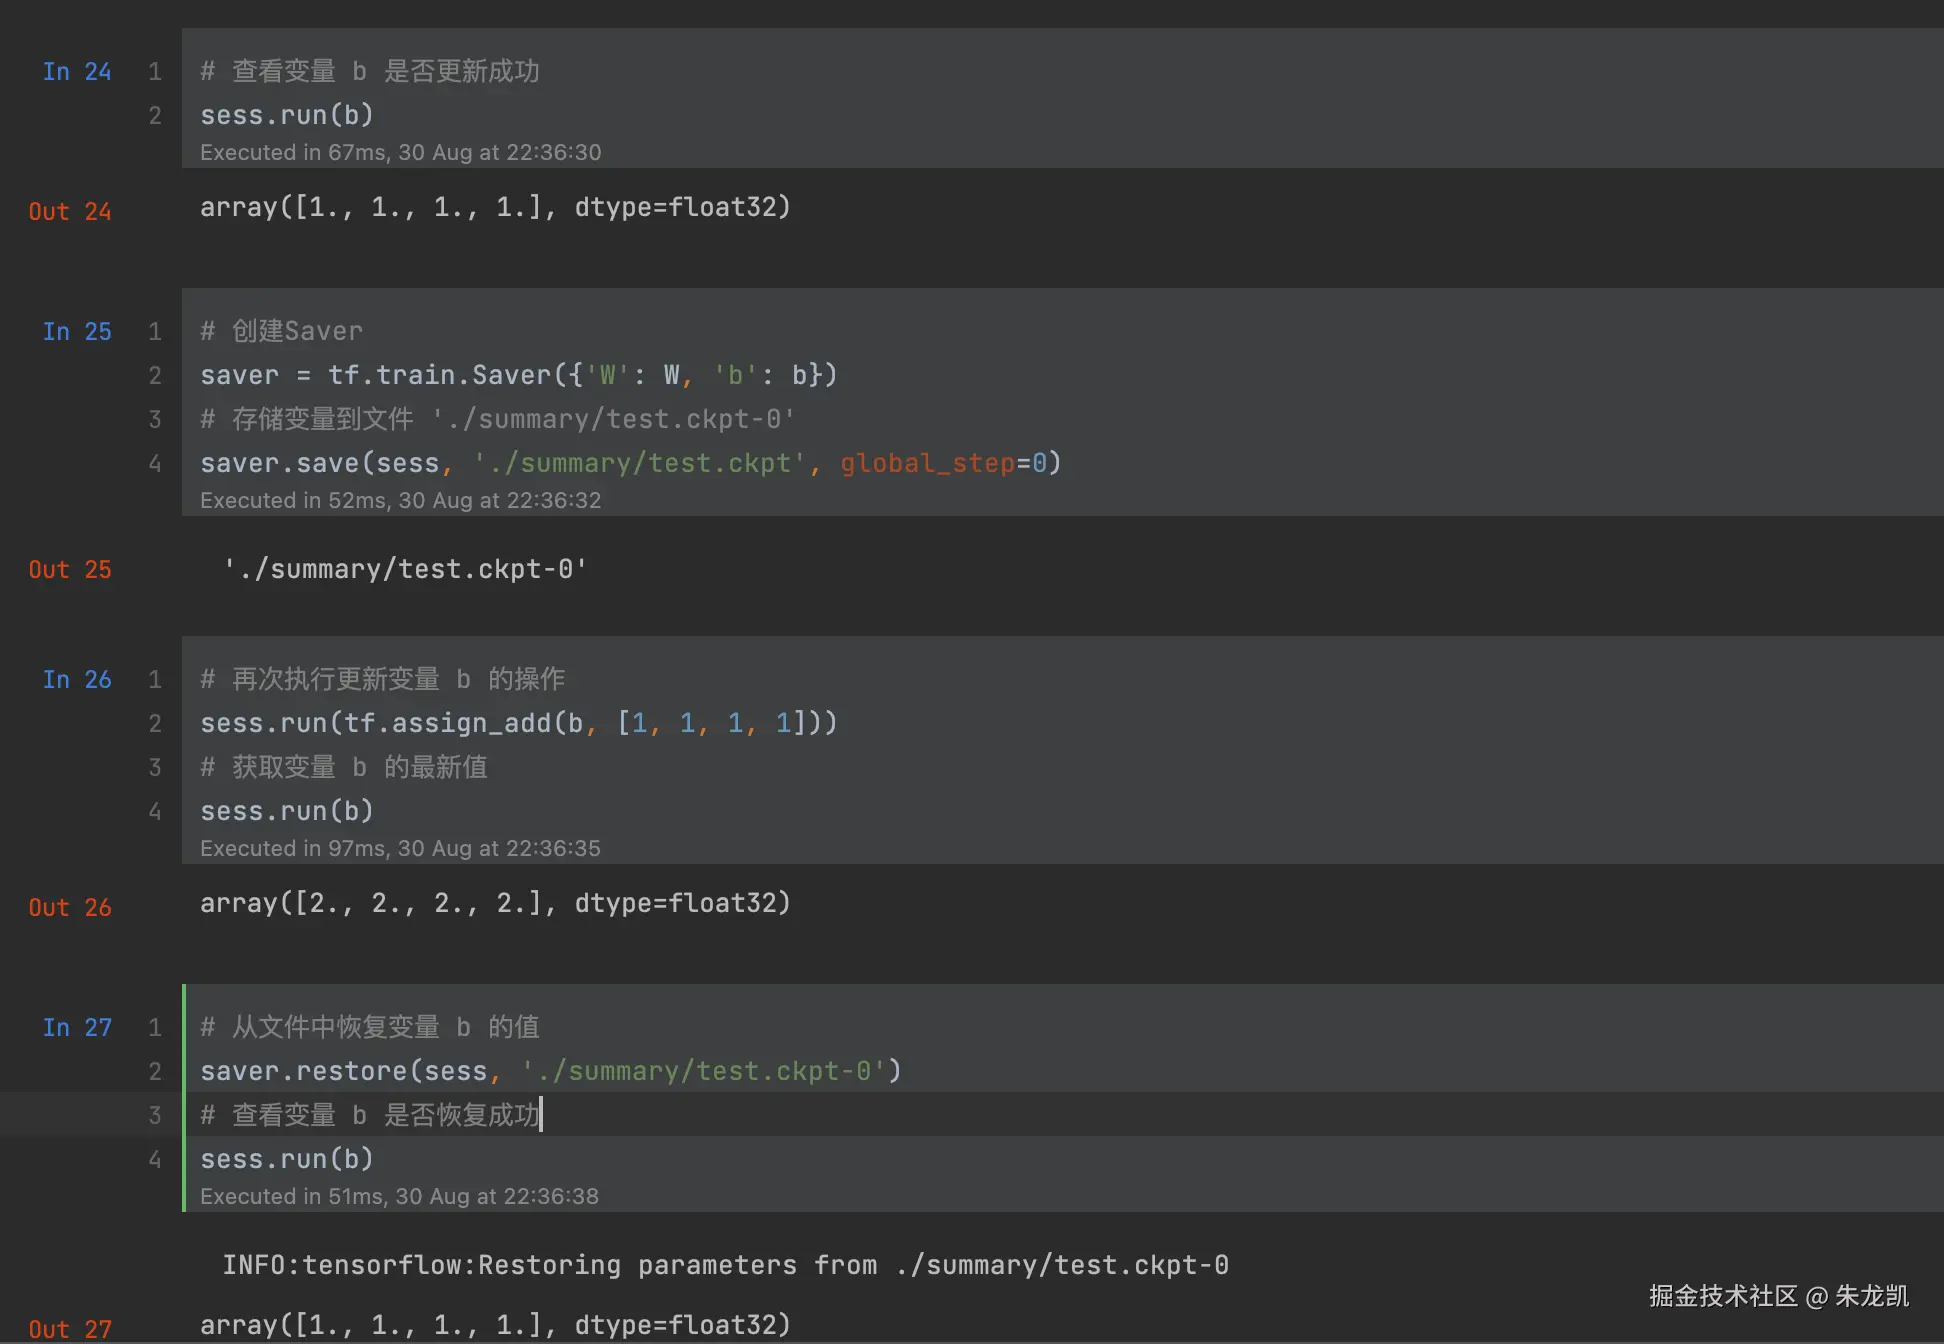The width and height of the screenshot is (1944, 1344).
Task: Click the In 27 cell label
Action: tap(76, 1028)
